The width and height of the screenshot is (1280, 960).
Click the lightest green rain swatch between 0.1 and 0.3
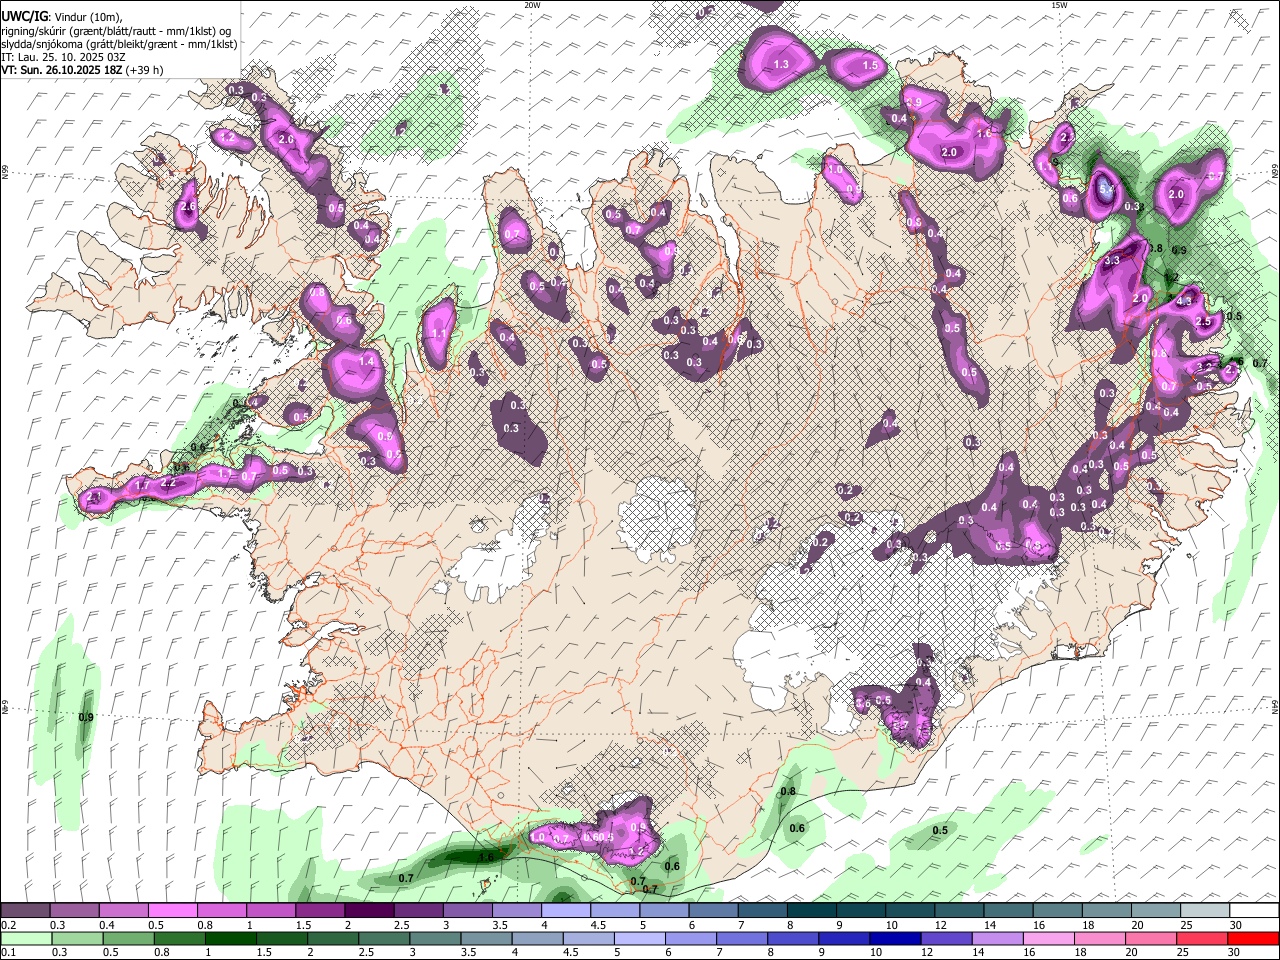[x=25, y=938]
